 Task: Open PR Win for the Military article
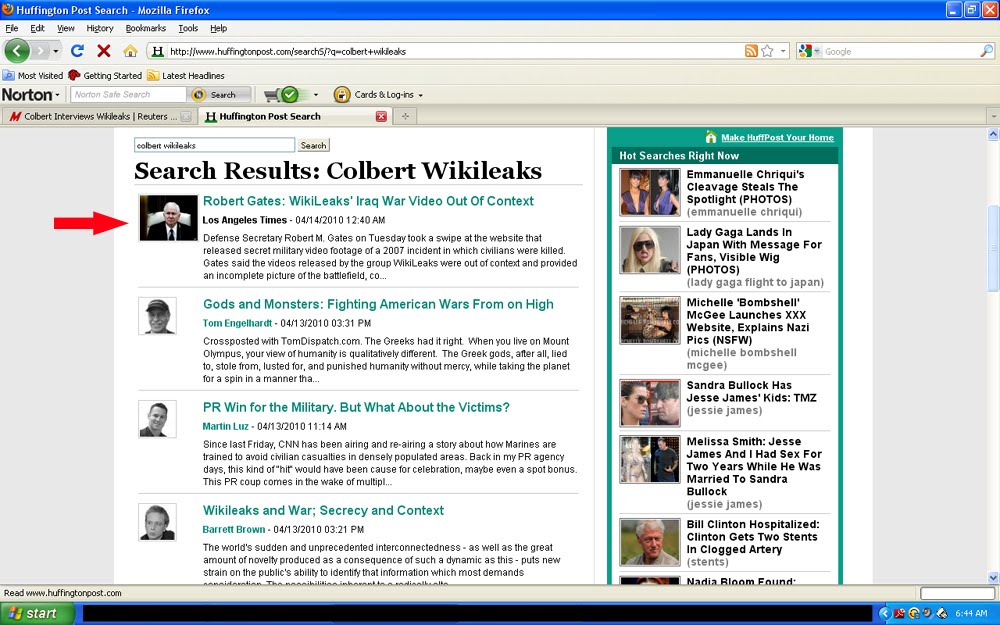pos(356,408)
